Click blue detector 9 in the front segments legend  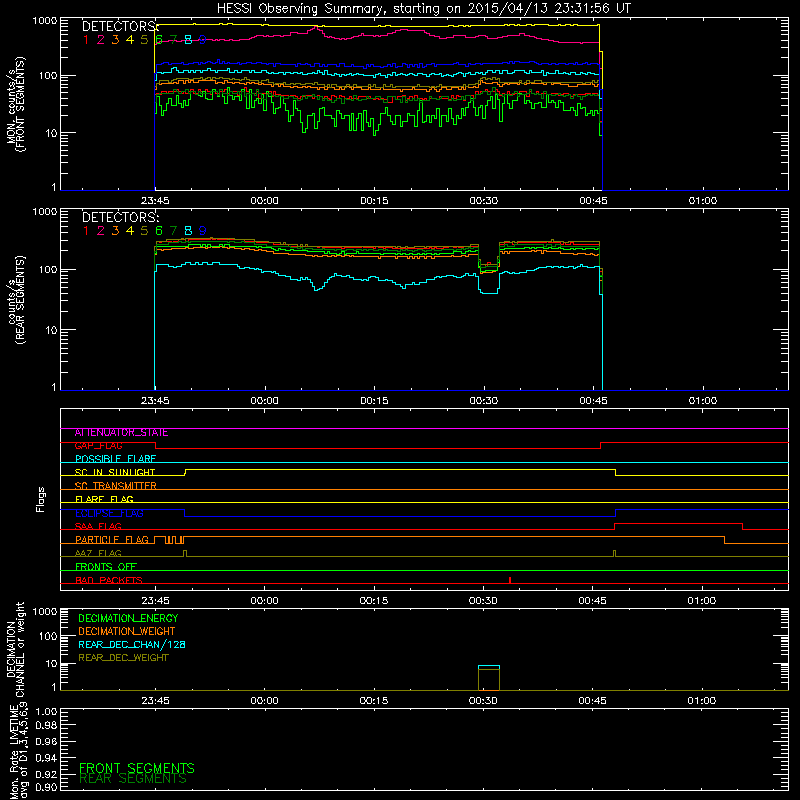point(203,39)
